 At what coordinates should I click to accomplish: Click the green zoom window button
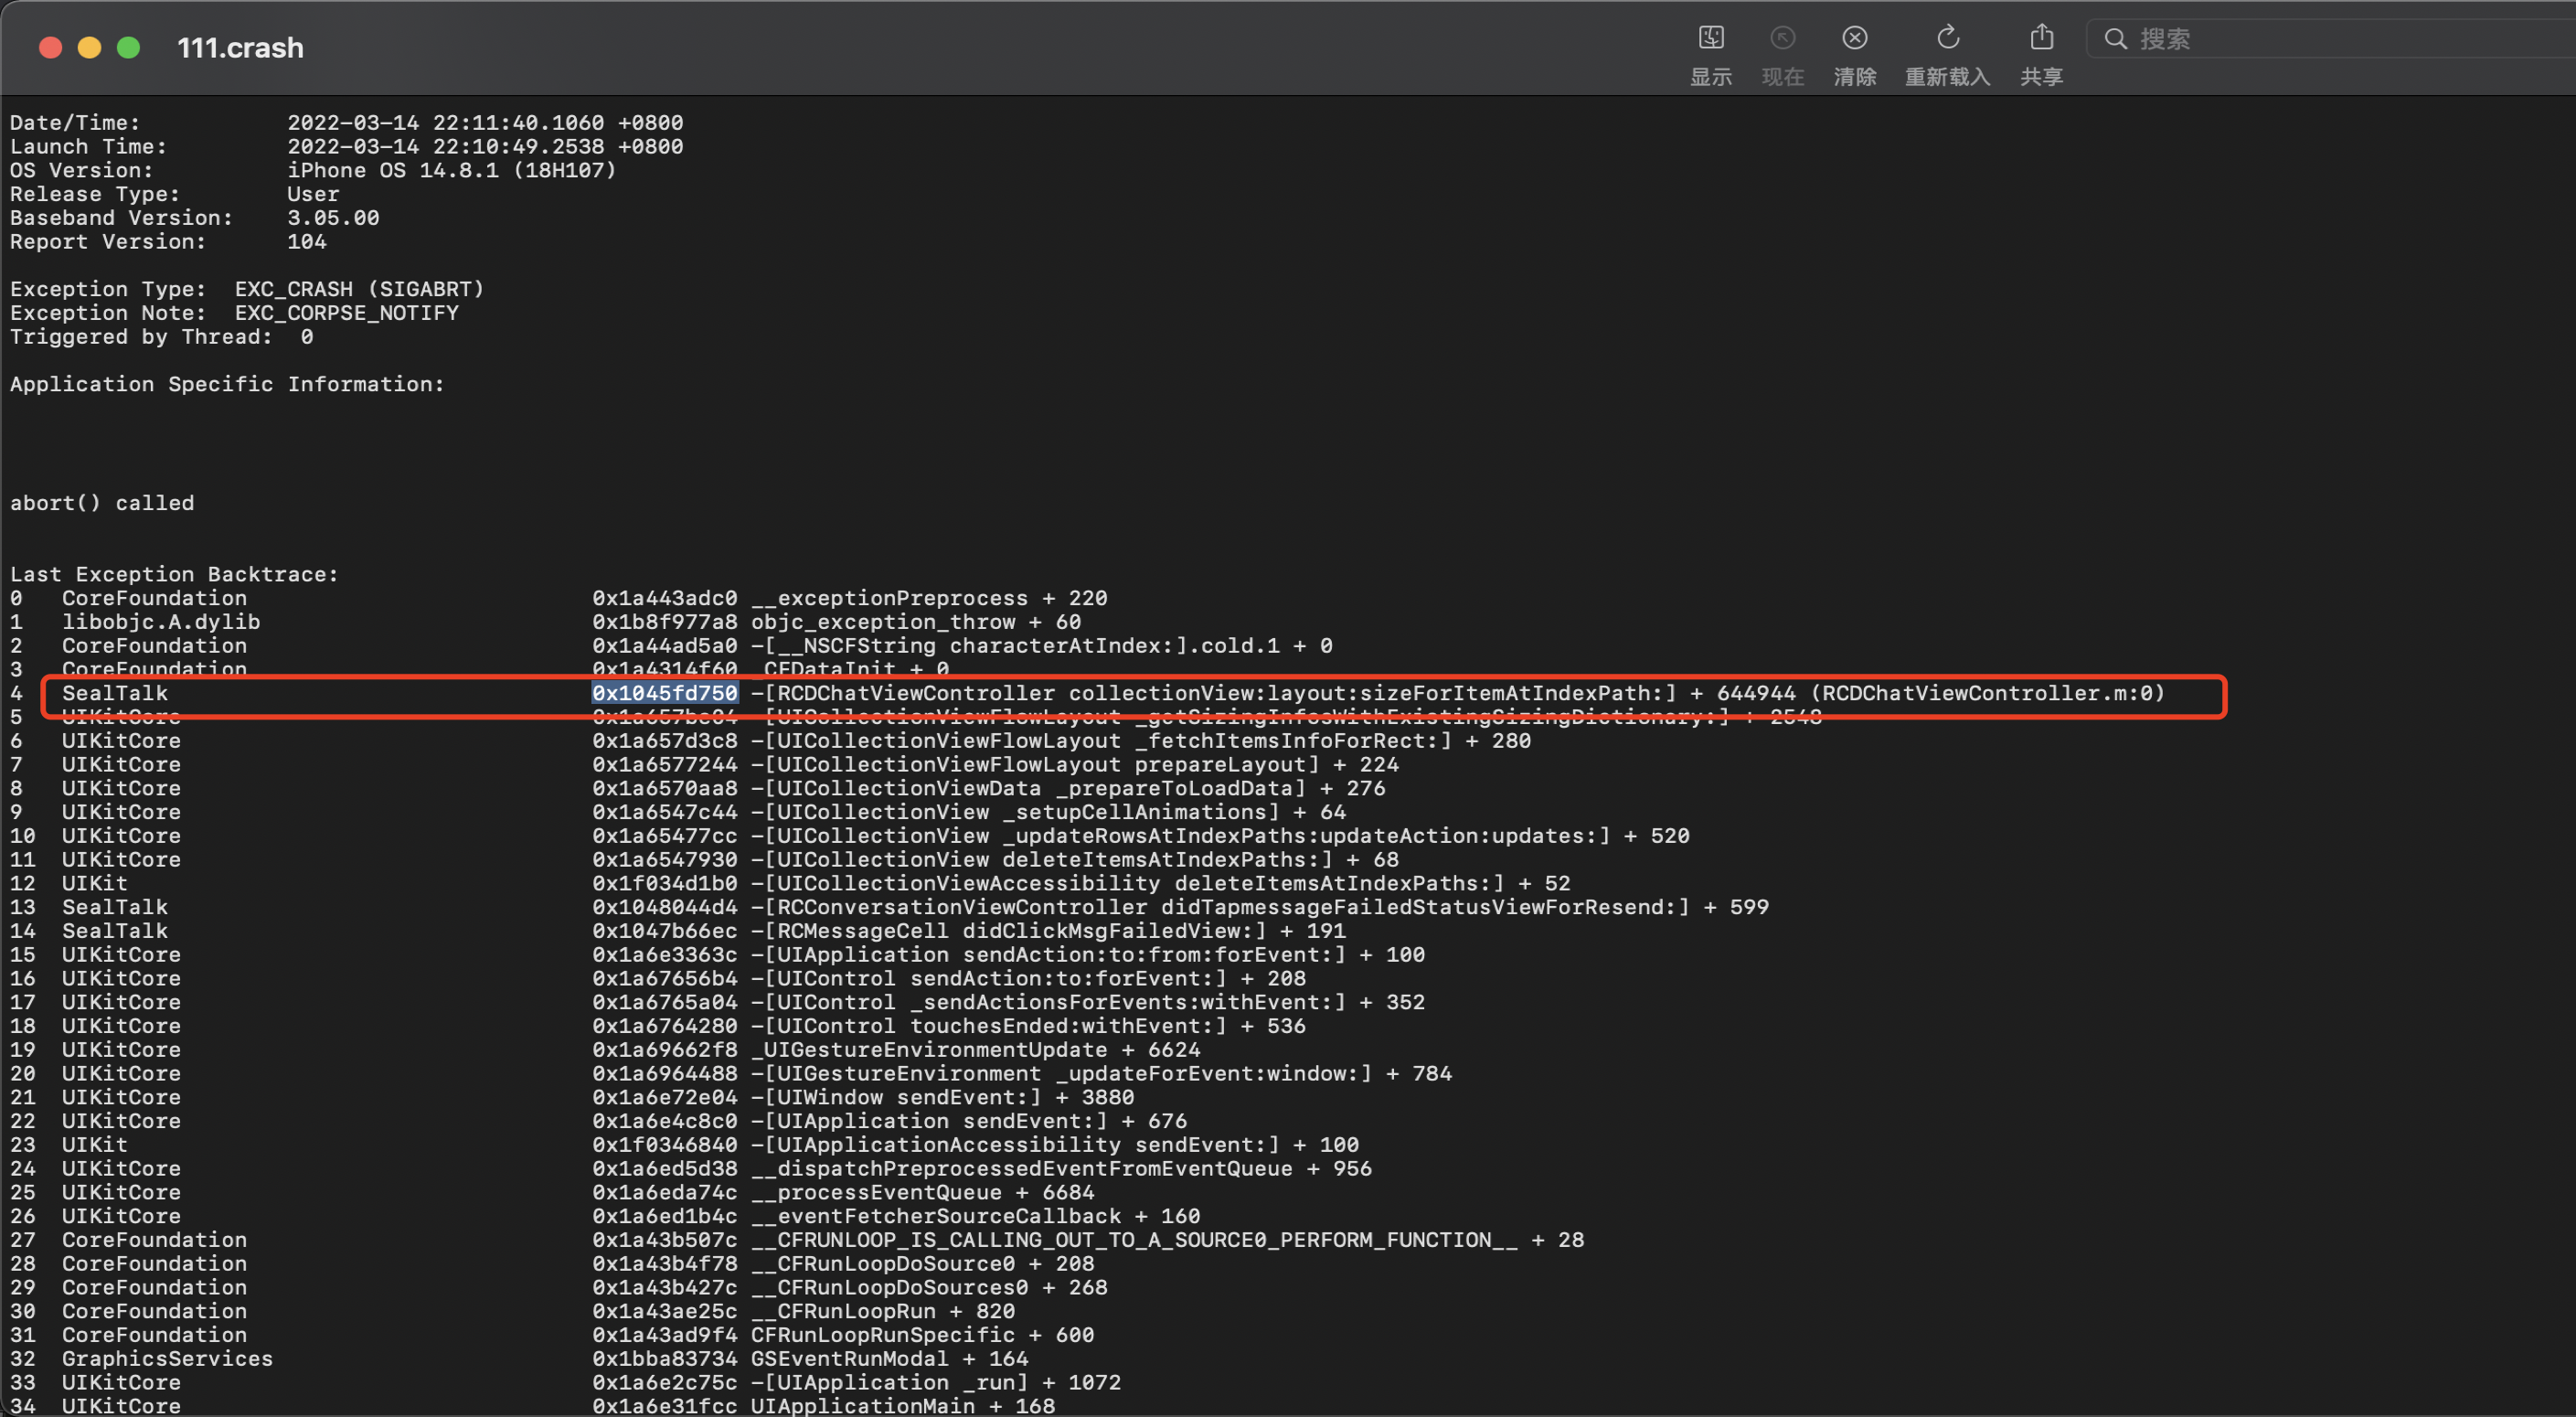click(x=128, y=48)
